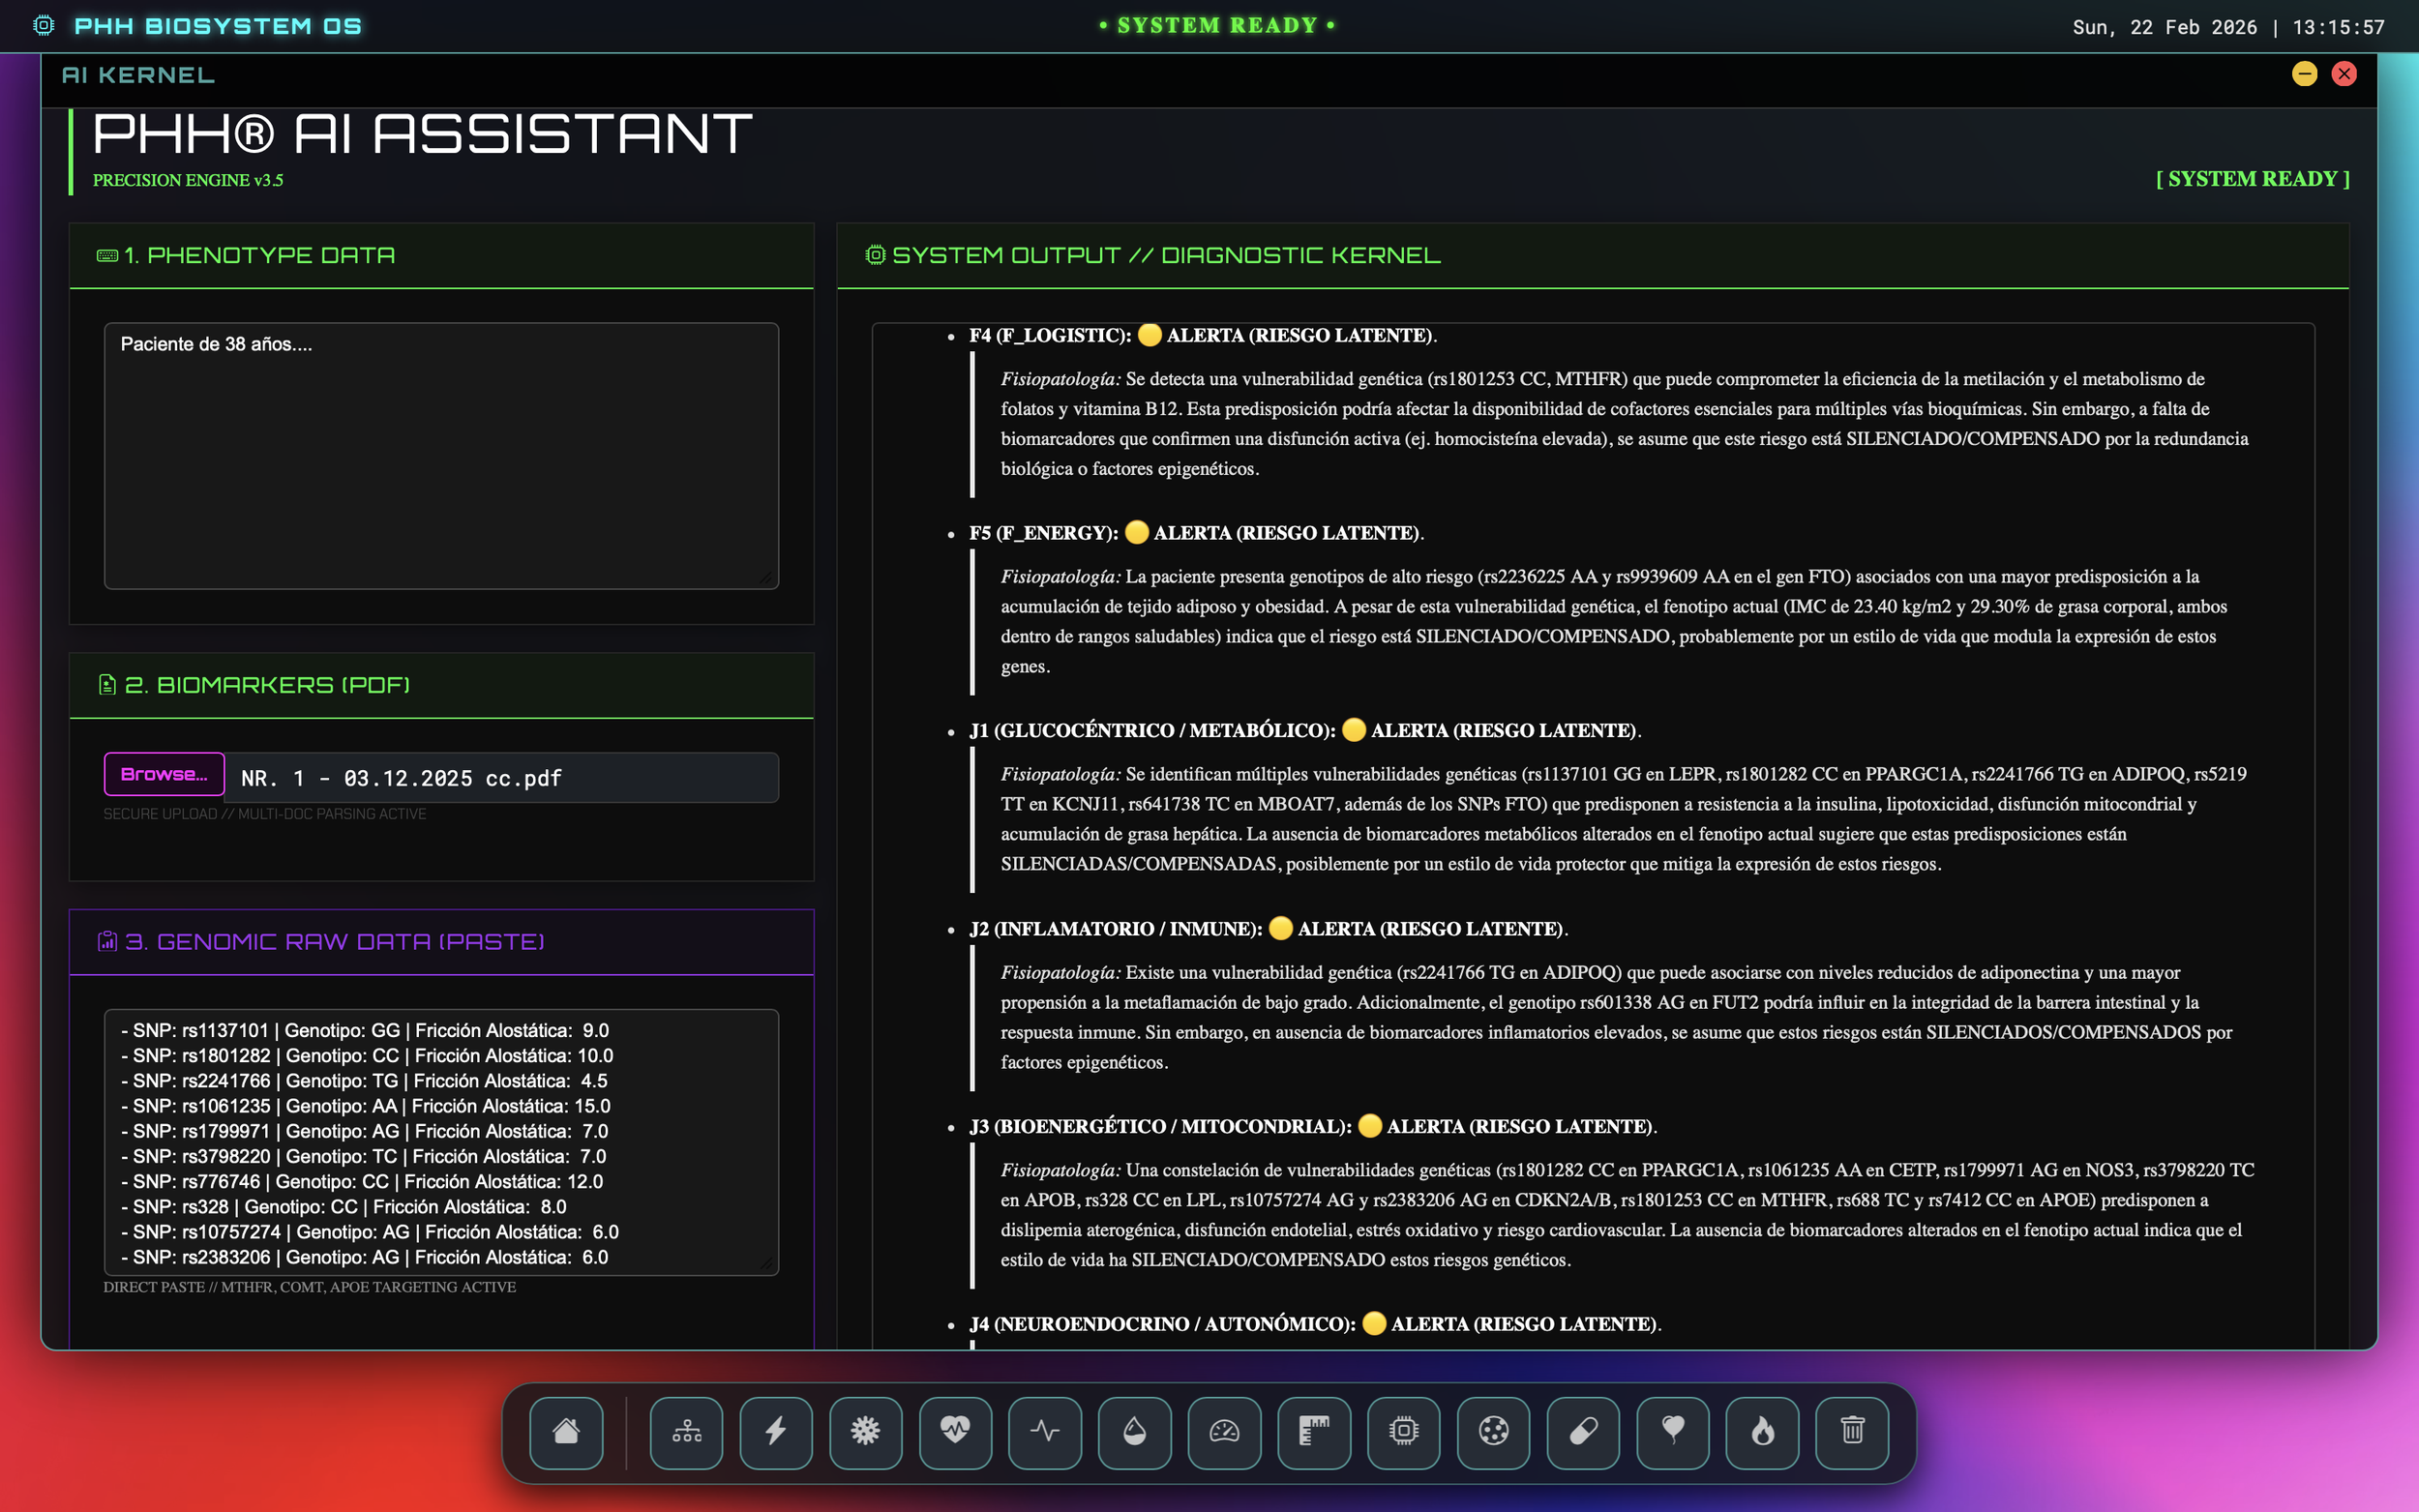Click the chip icon beside PHH Biosystem OS
The height and width of the screenshot is (1512, 2419).
click(43, 25)
